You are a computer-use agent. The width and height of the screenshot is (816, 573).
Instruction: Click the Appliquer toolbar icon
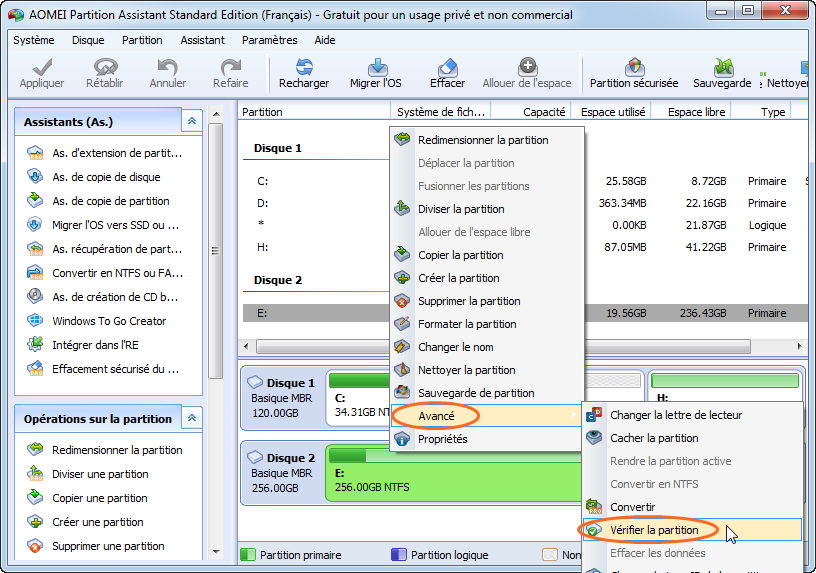(42, 67)
